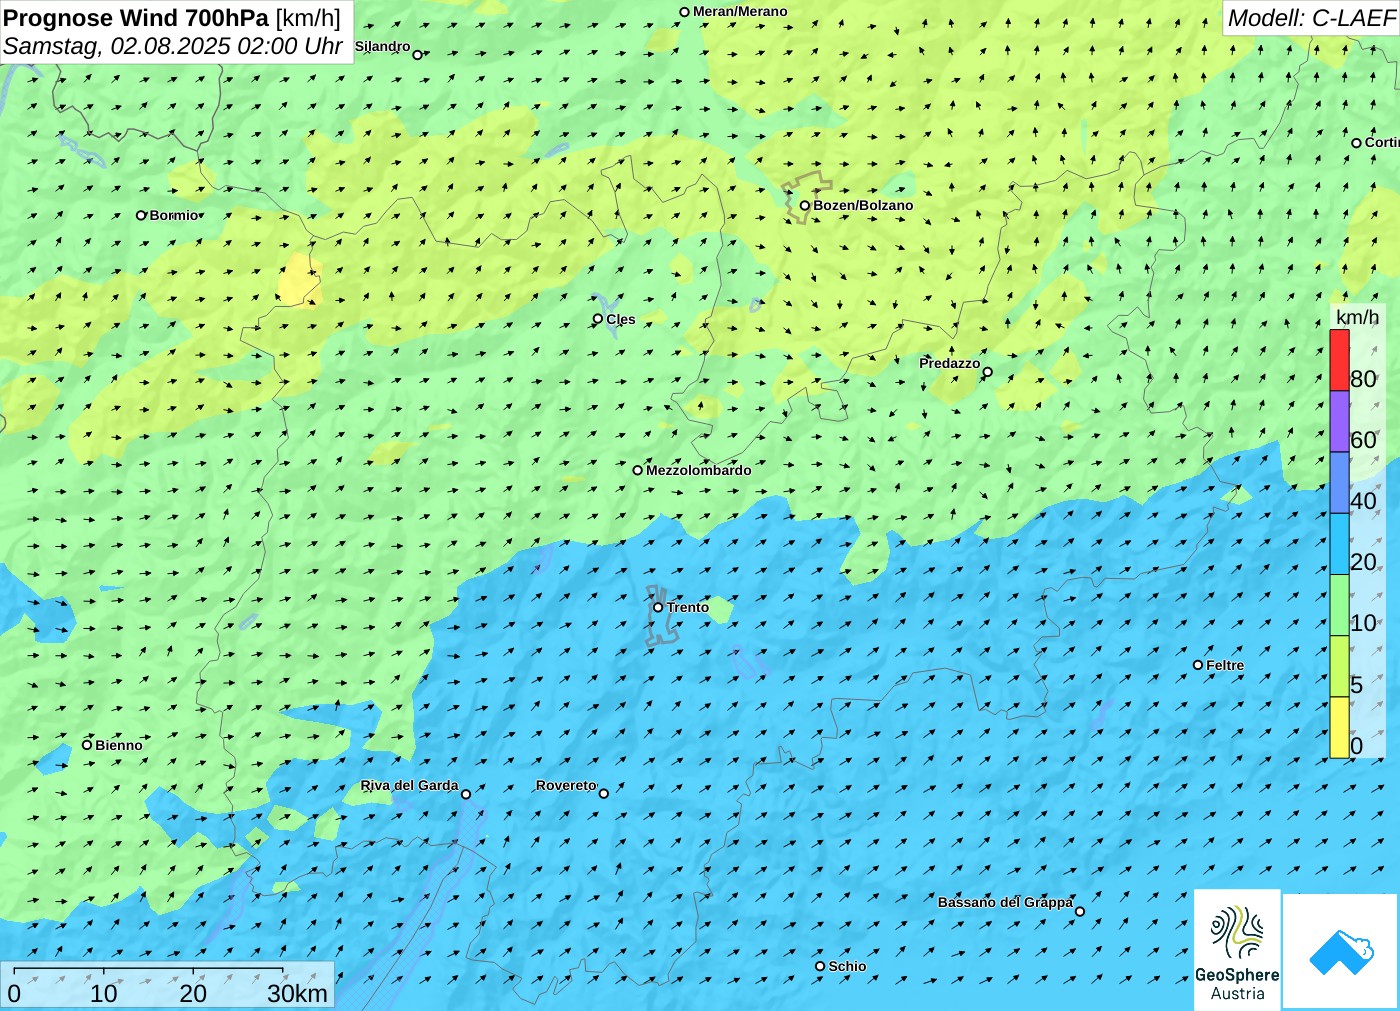1400x1011 pixels.
Task: Click the Feltre city marker
Action: pyautogui.click(x=1198, y=665)
